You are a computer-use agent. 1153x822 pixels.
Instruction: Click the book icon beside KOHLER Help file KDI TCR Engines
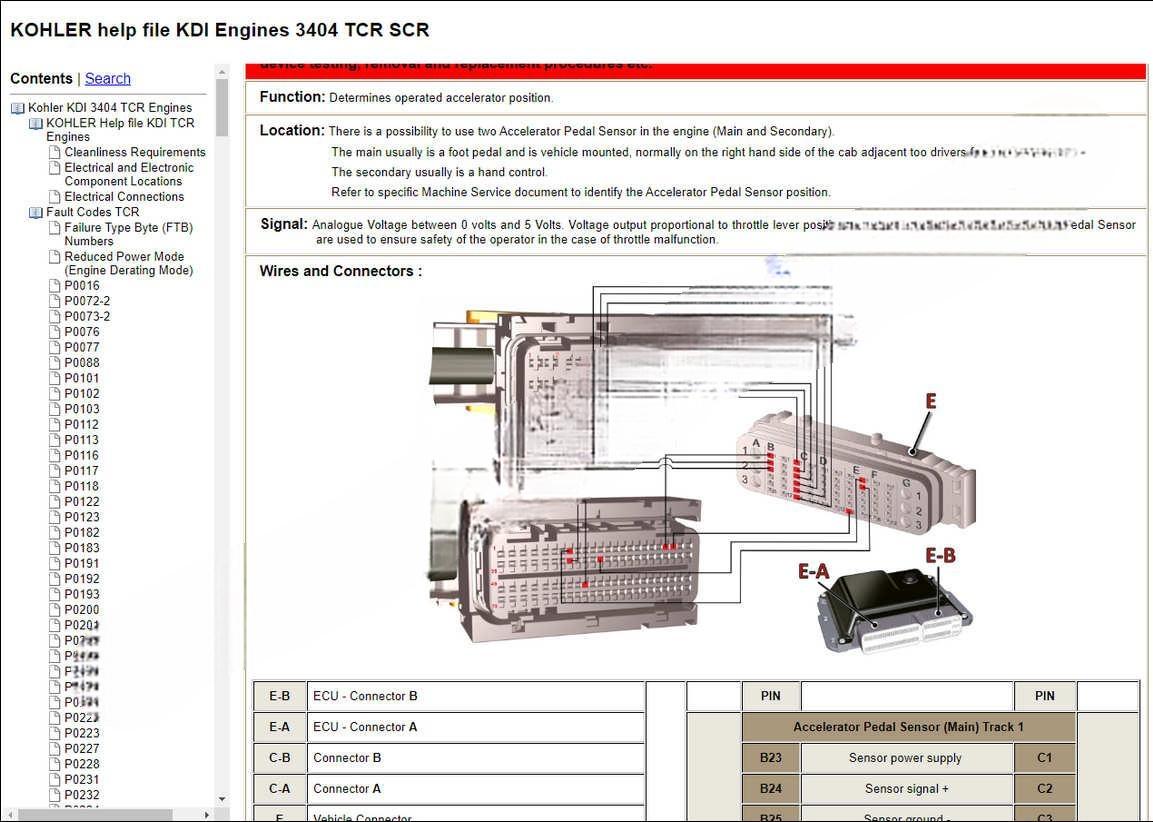coord(36,124)
